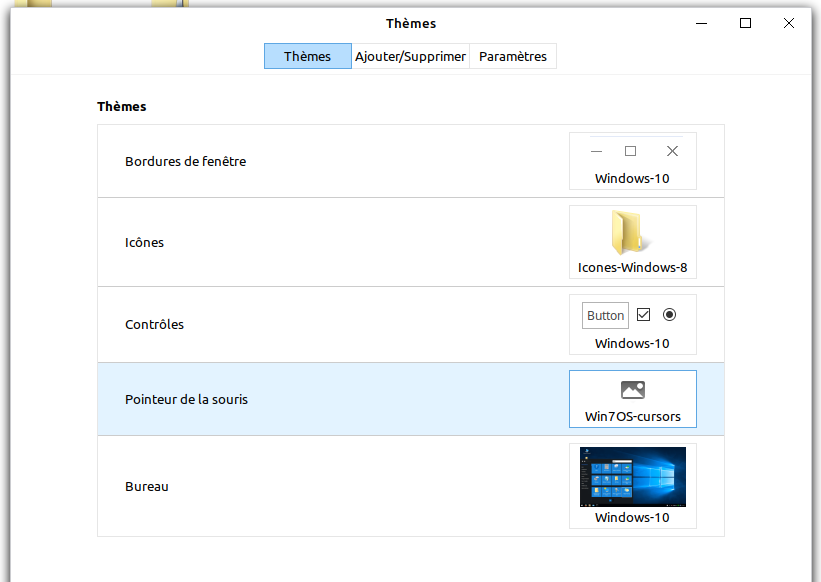Click the minimize glyph in the window borders preview

[597, 152]
